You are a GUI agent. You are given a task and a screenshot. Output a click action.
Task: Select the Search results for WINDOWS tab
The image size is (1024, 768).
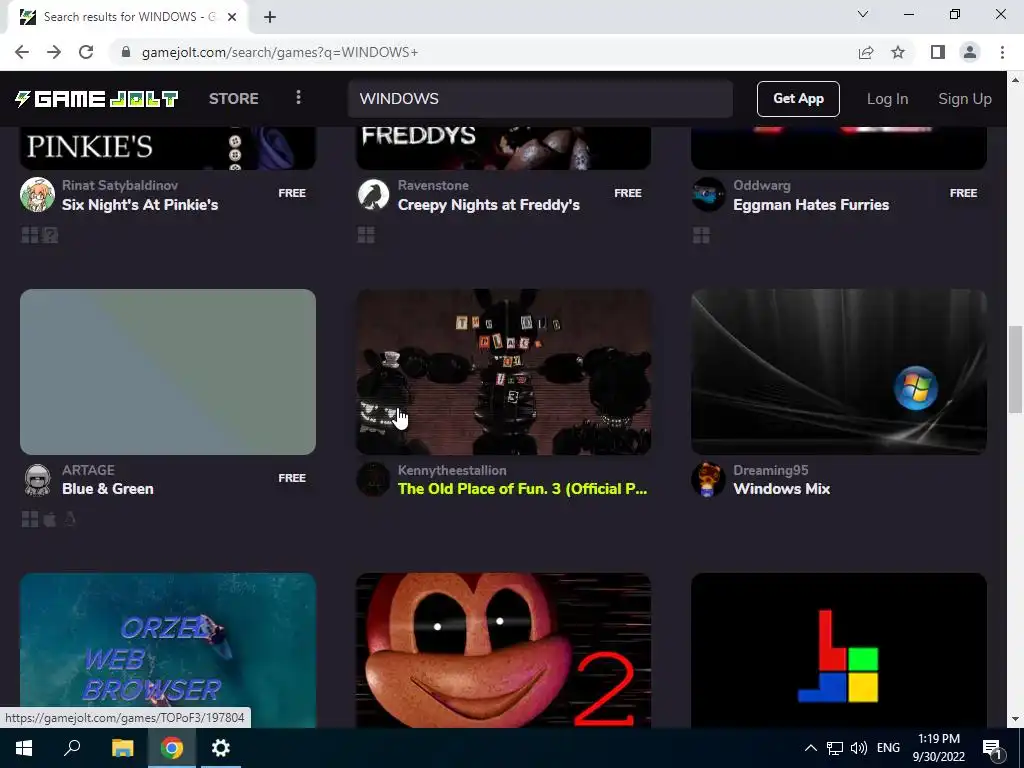[x=127, y=17]
